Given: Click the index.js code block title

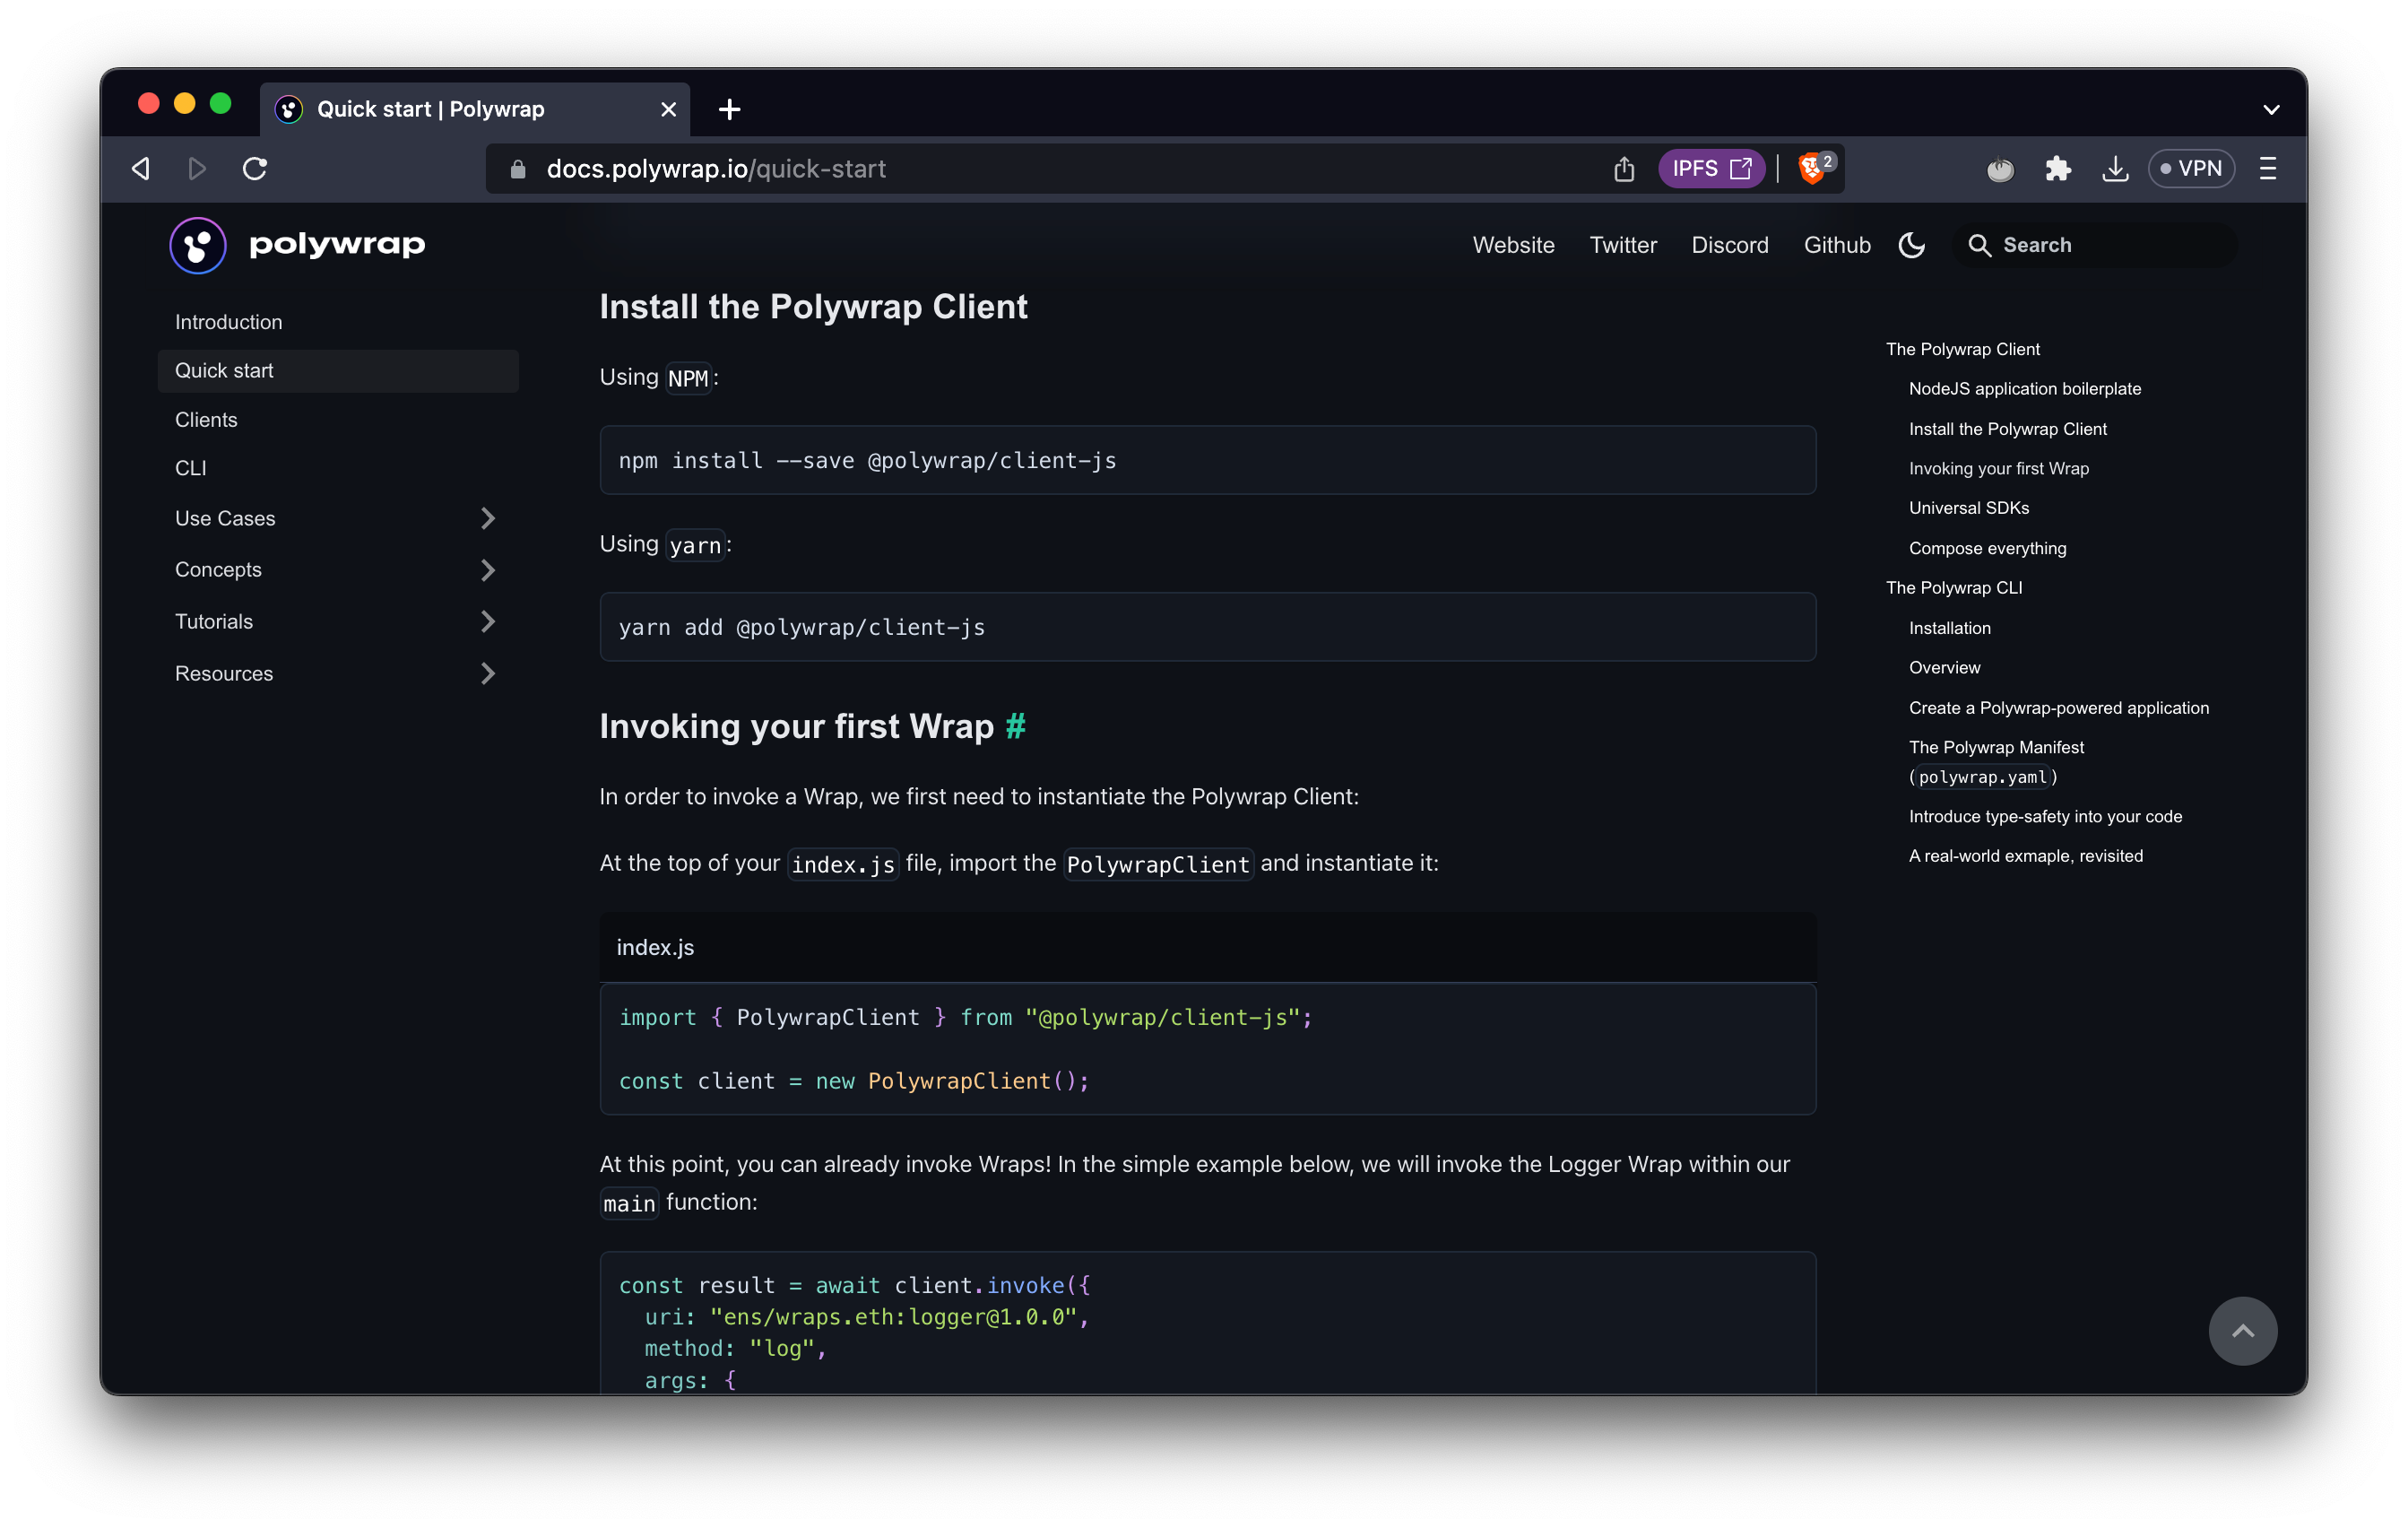Looking at the screenshot, I should click(x=655, y=948).
